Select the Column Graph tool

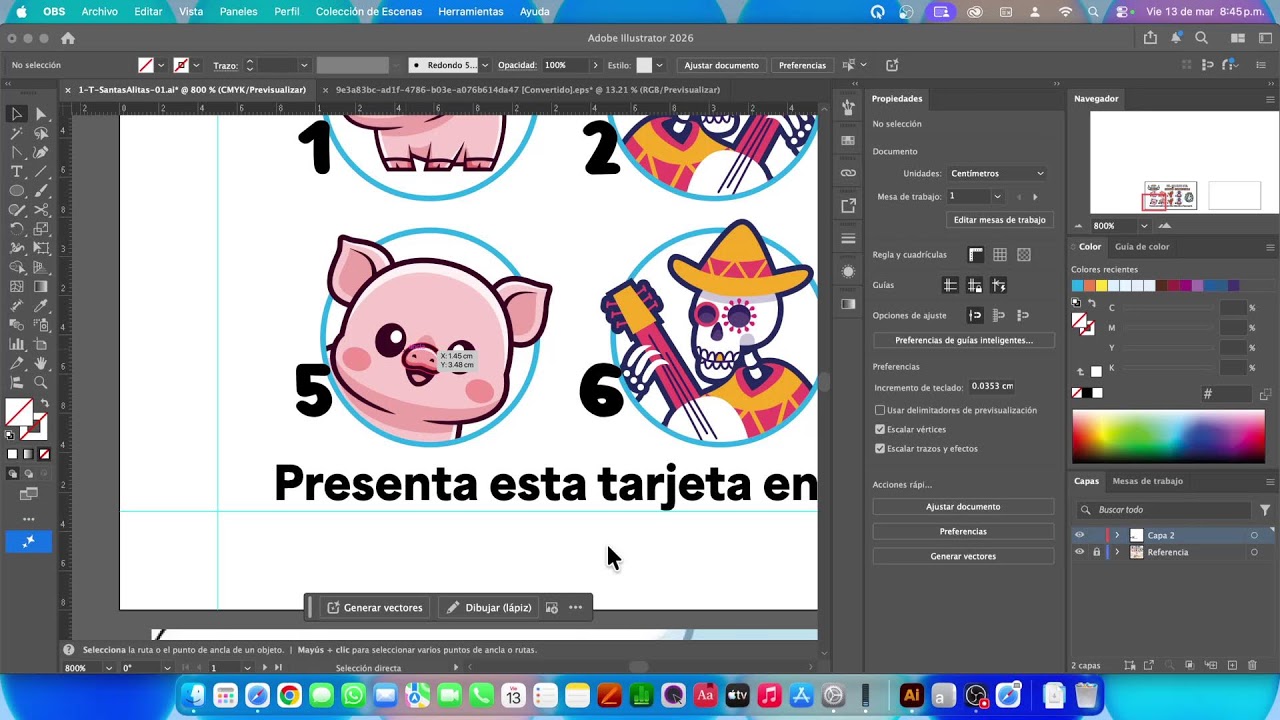[x=17, y=344]
